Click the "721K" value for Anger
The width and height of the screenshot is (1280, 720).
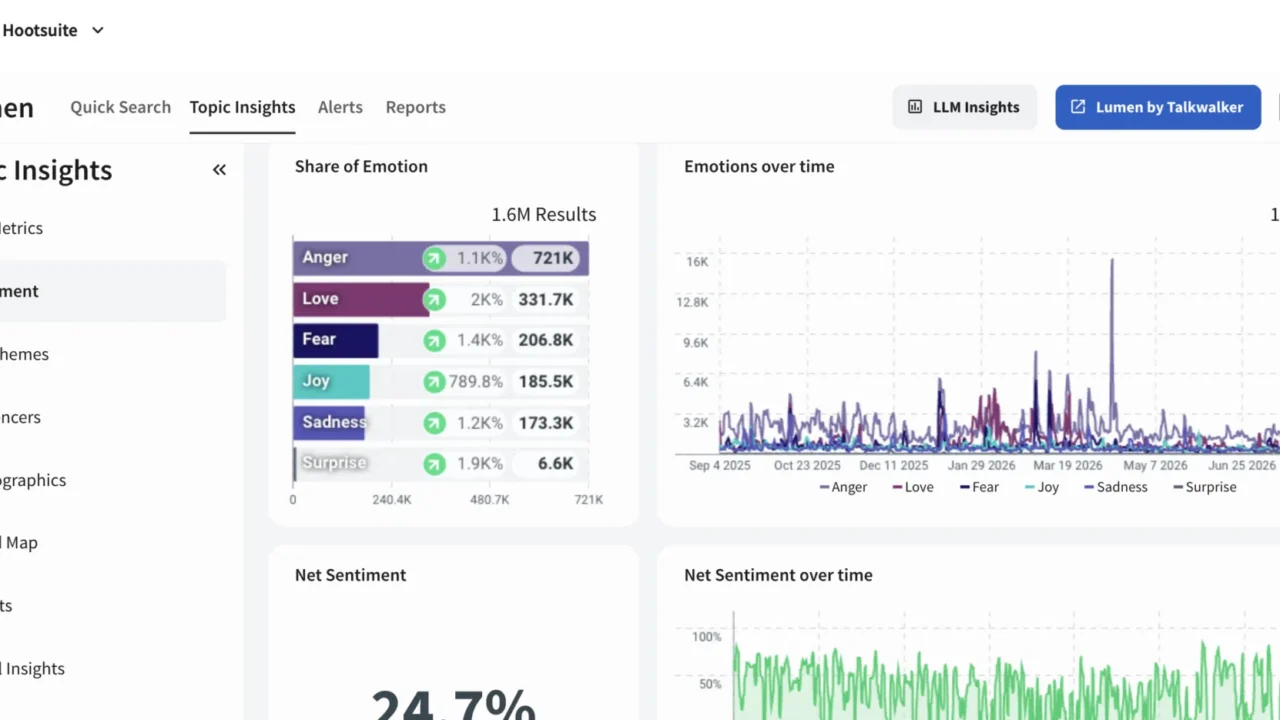click(x=553, y=258)
